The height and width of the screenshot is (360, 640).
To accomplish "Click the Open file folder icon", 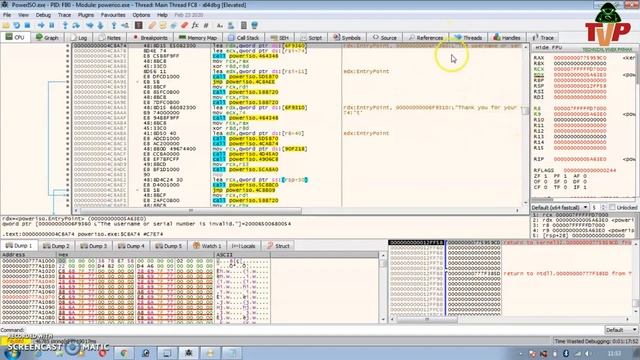I will click(6, 25).
